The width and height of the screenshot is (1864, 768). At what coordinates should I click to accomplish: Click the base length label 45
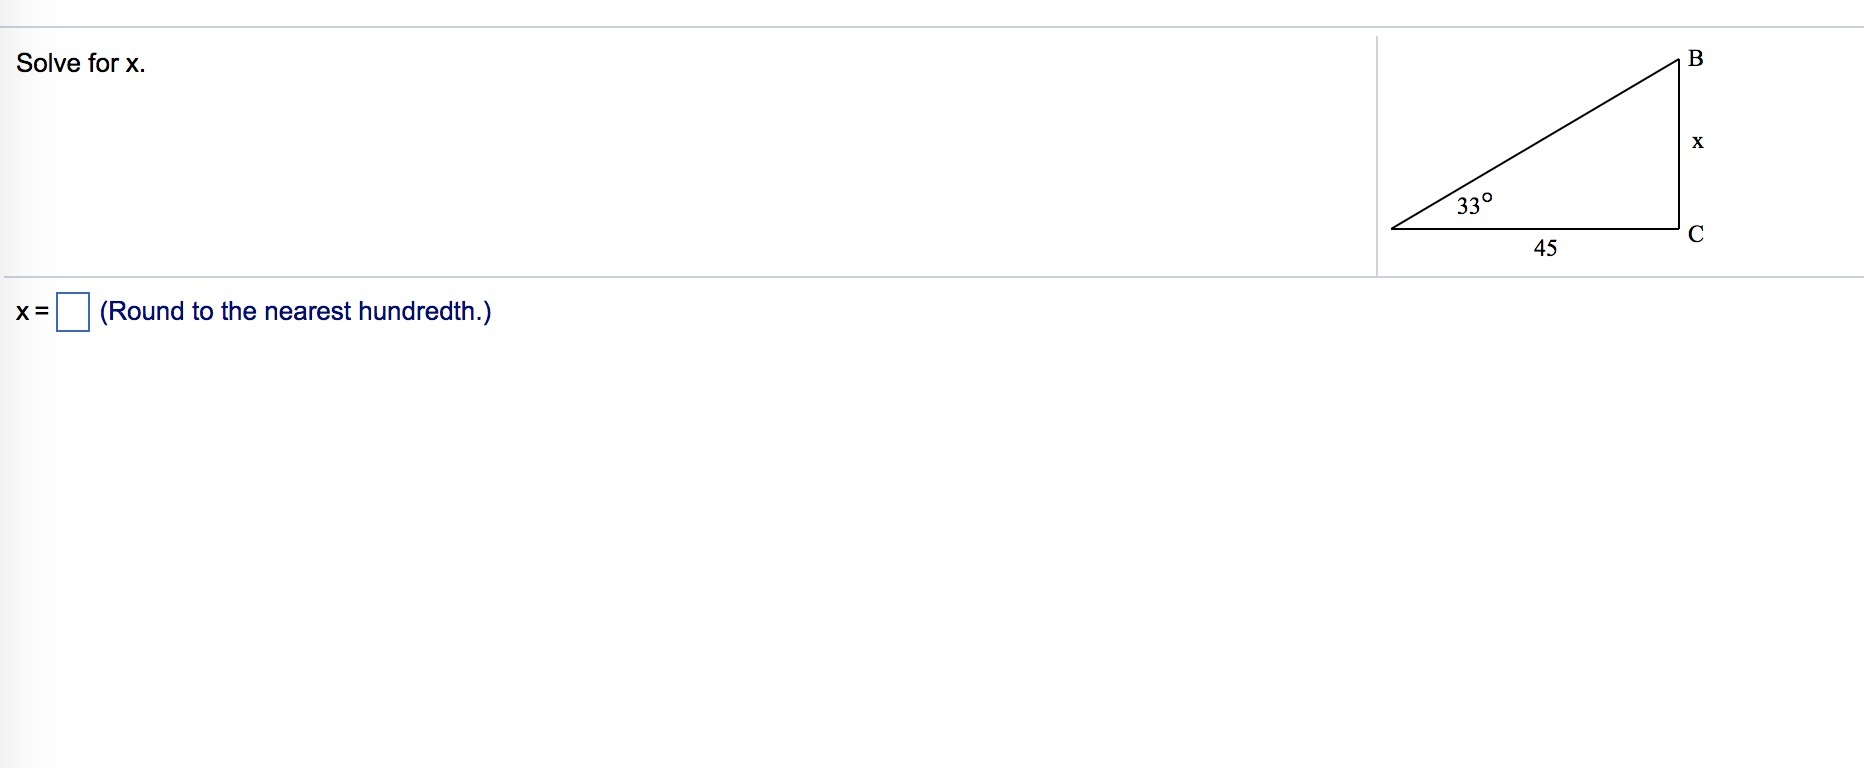[1545, 248]
